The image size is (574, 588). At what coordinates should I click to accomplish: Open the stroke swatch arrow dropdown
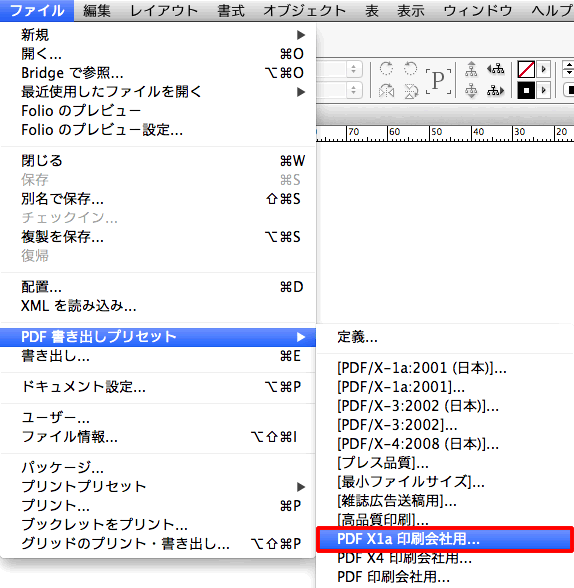(543, 91)
